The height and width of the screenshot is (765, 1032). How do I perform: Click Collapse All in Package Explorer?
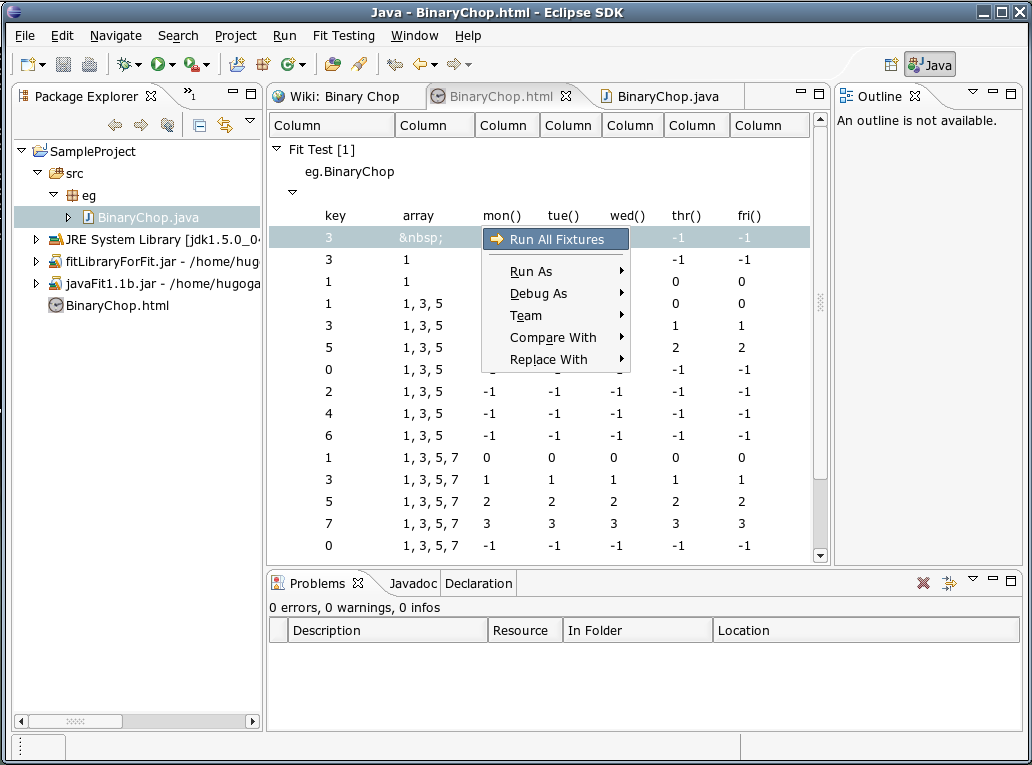199,125
